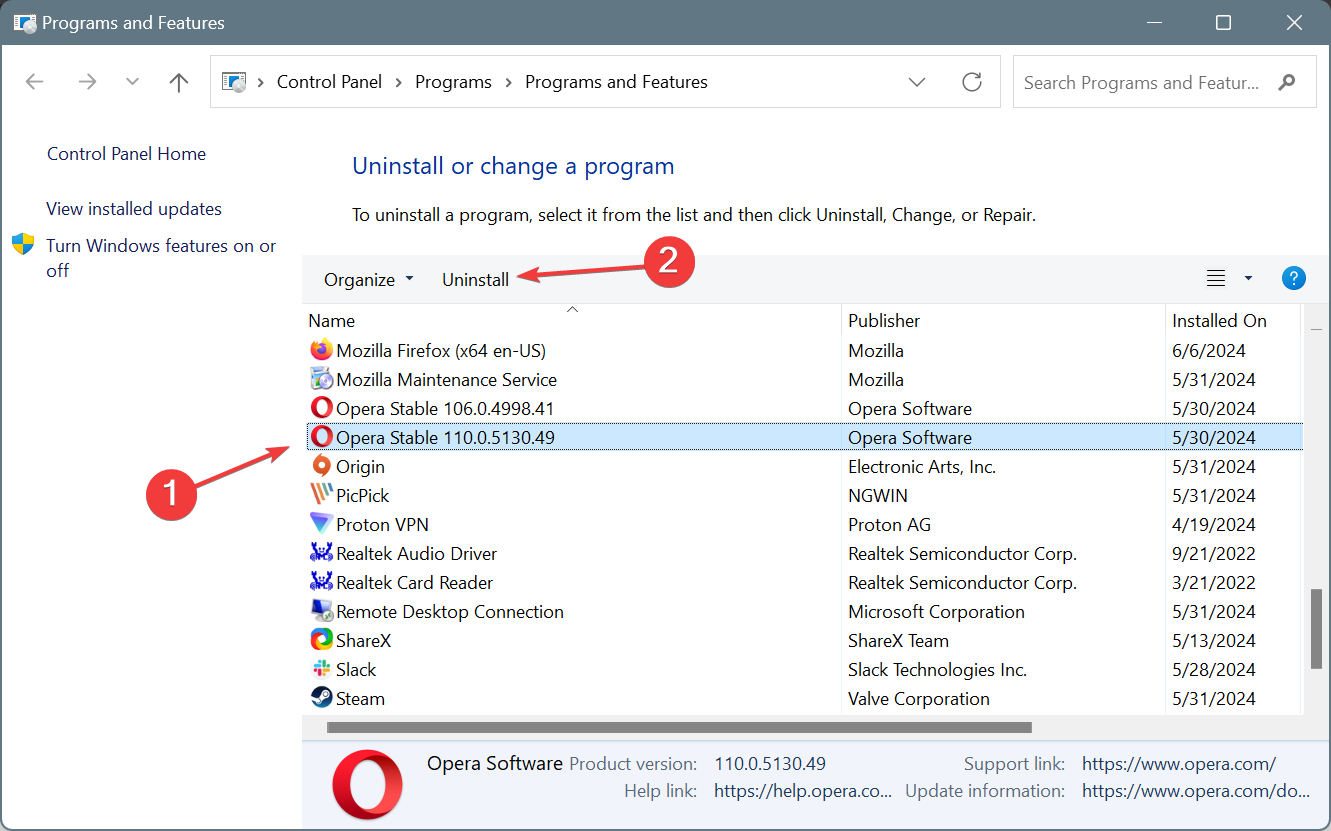Click the ShareX Team publisher cell

click(899, 640)
